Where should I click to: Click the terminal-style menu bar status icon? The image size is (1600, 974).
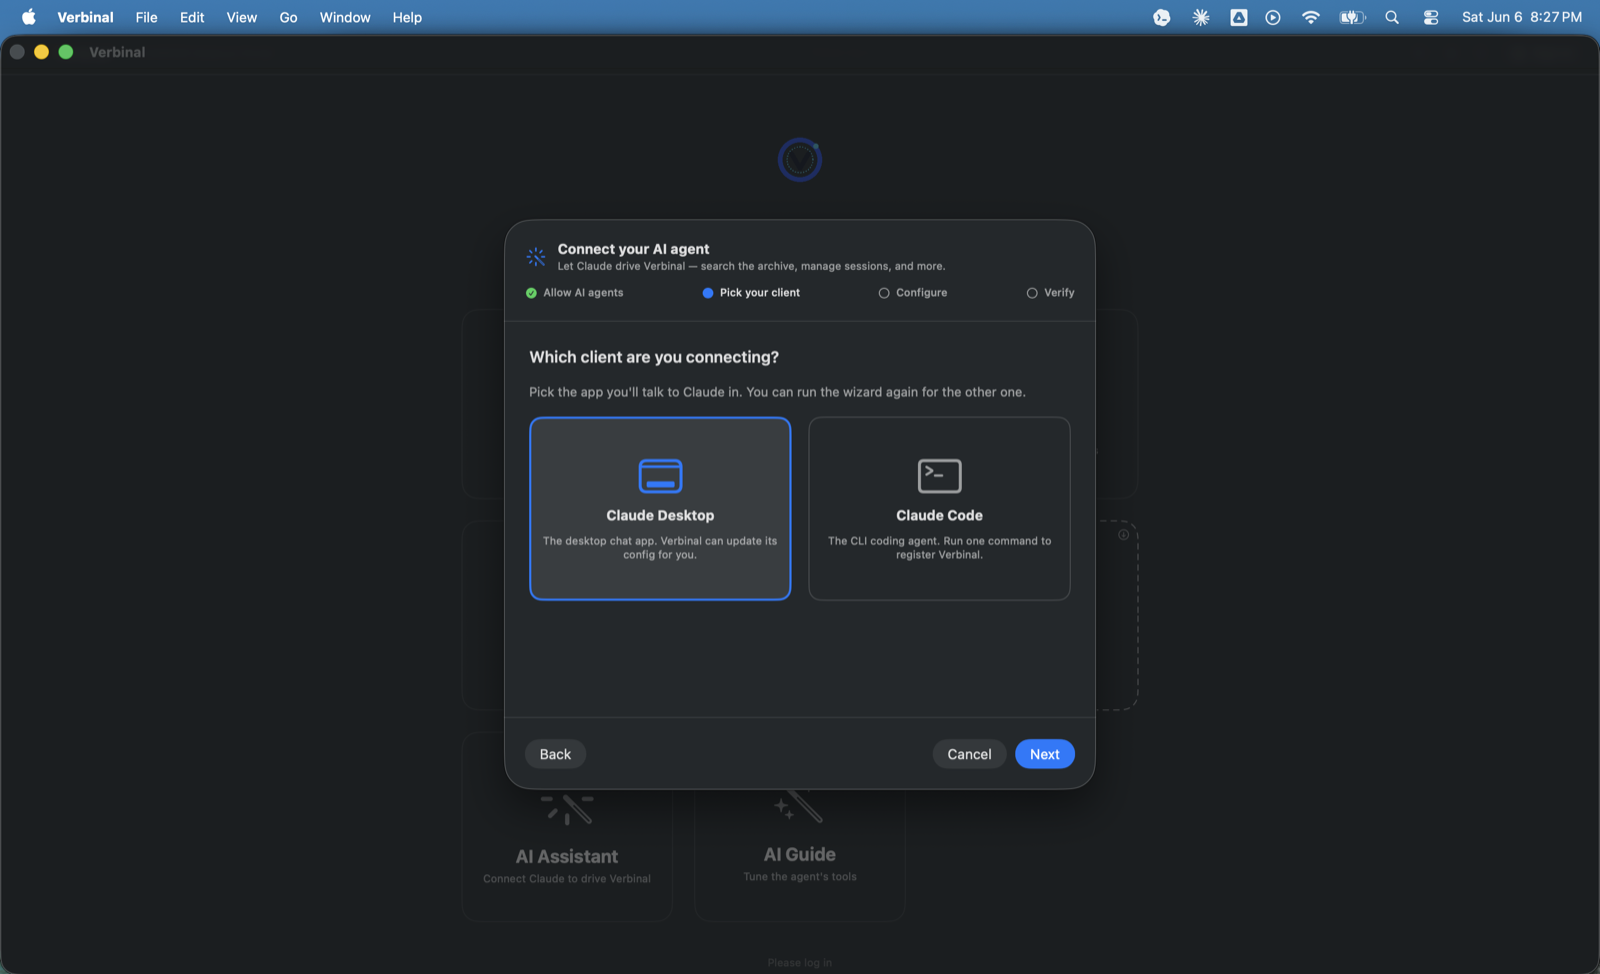pyautogui.click(x=1162, y=17)
